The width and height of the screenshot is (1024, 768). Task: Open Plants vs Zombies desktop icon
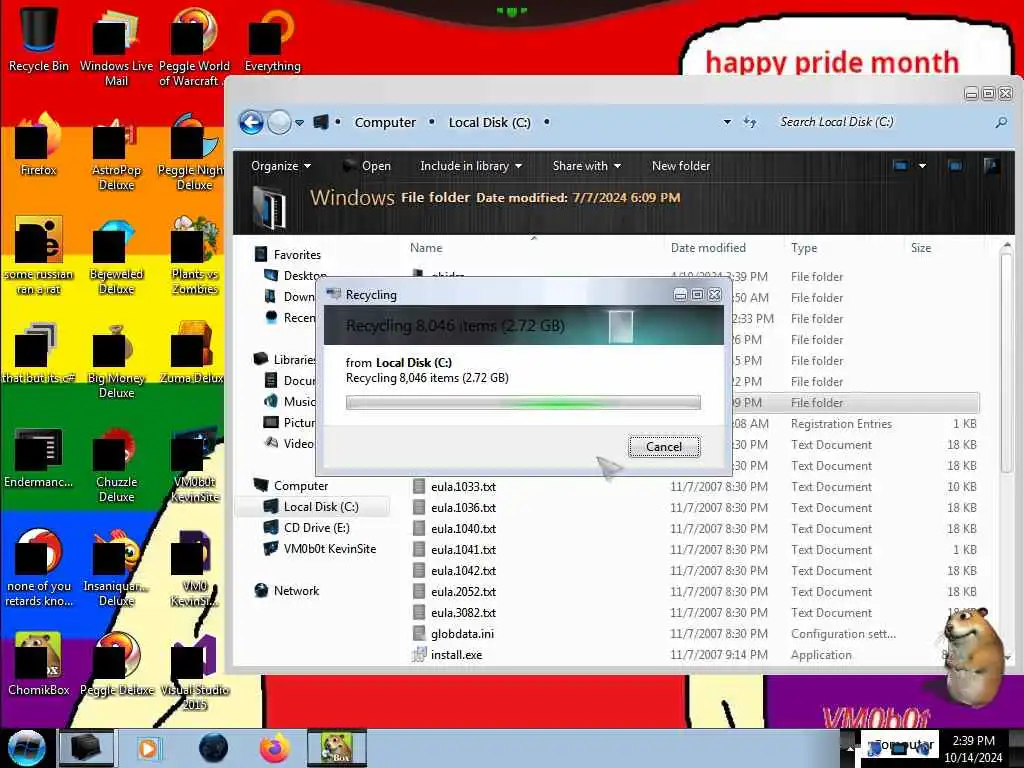(x=194, y=256)
